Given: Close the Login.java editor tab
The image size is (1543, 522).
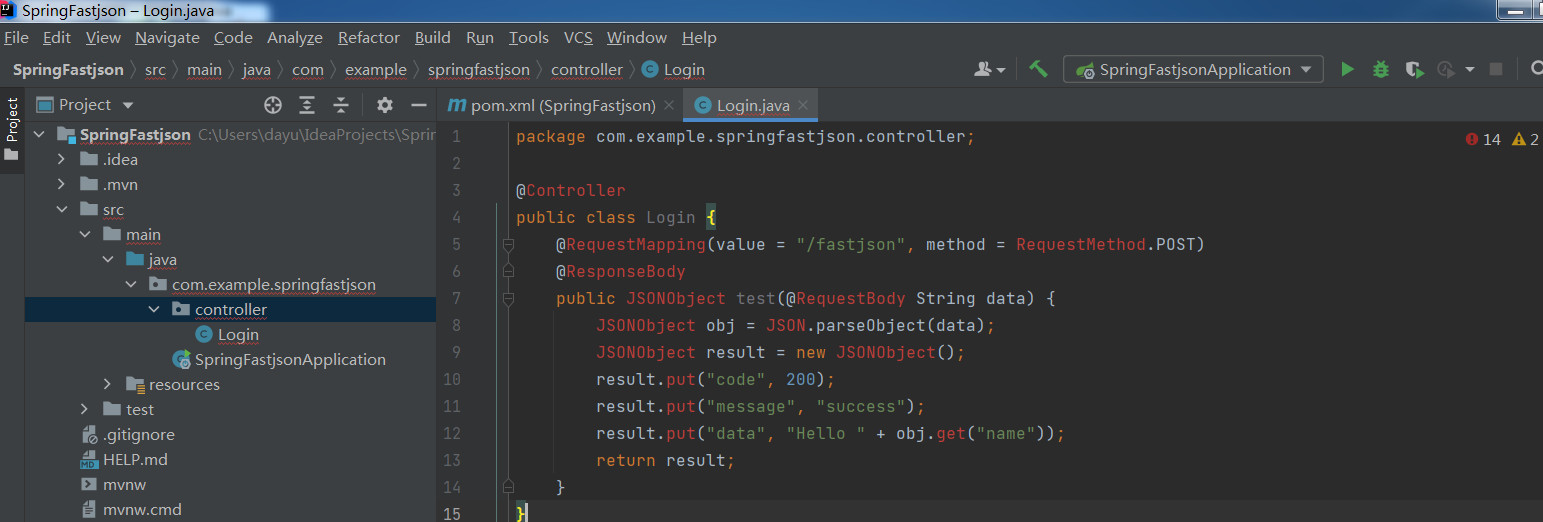Looking at the screenshot, I should pos(803,105).
